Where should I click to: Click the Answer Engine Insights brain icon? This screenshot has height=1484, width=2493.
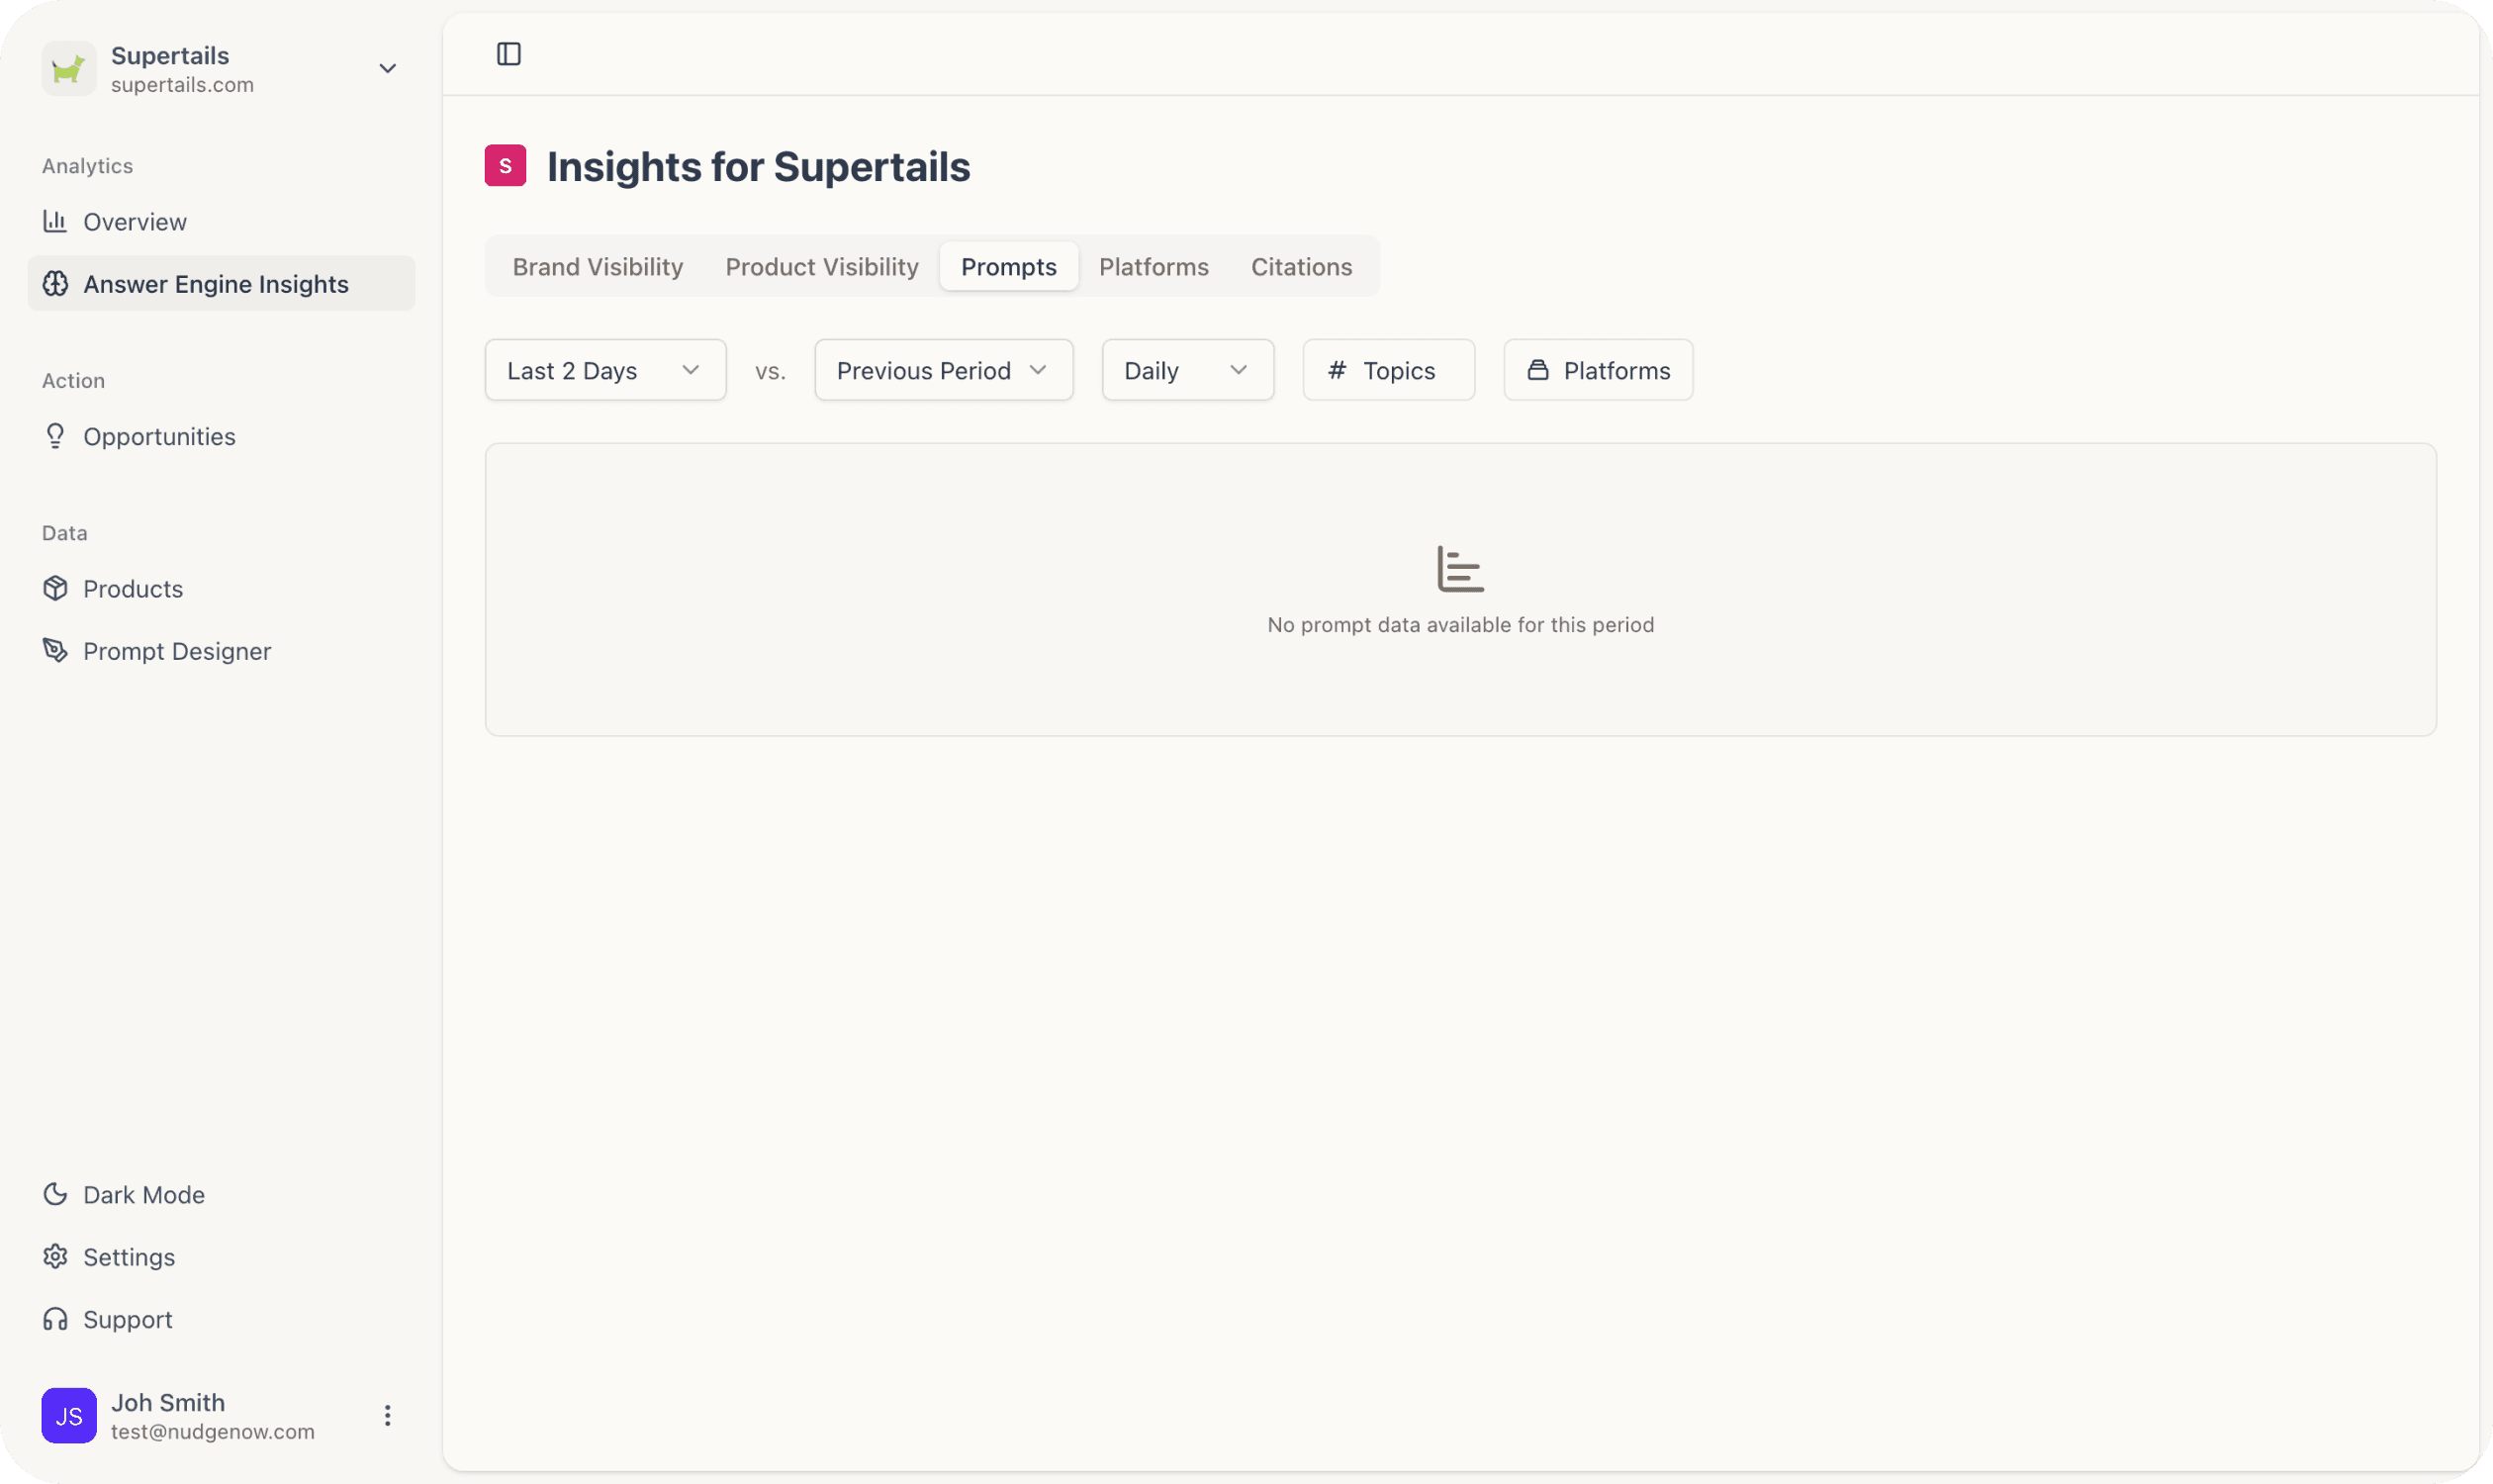pos(55,284)
